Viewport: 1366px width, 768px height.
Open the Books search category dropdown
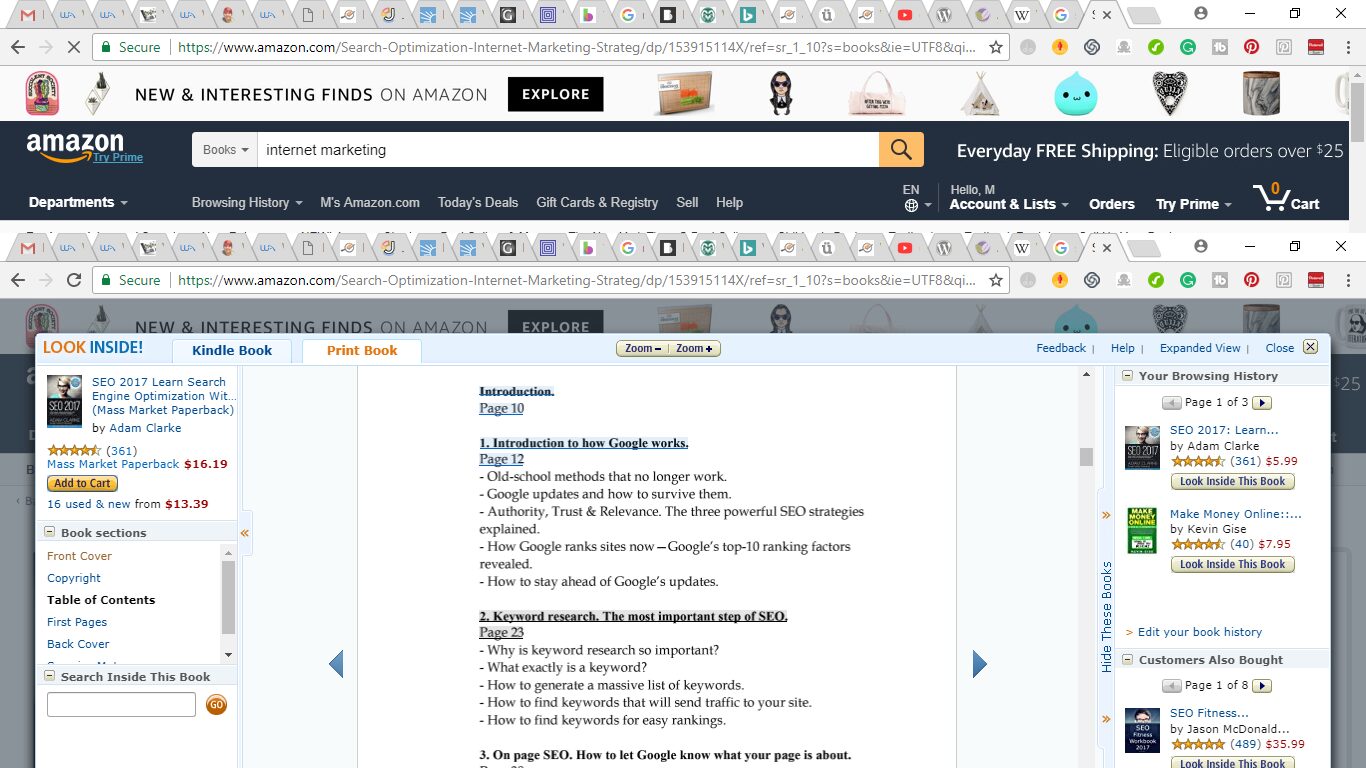pos(225,150)
